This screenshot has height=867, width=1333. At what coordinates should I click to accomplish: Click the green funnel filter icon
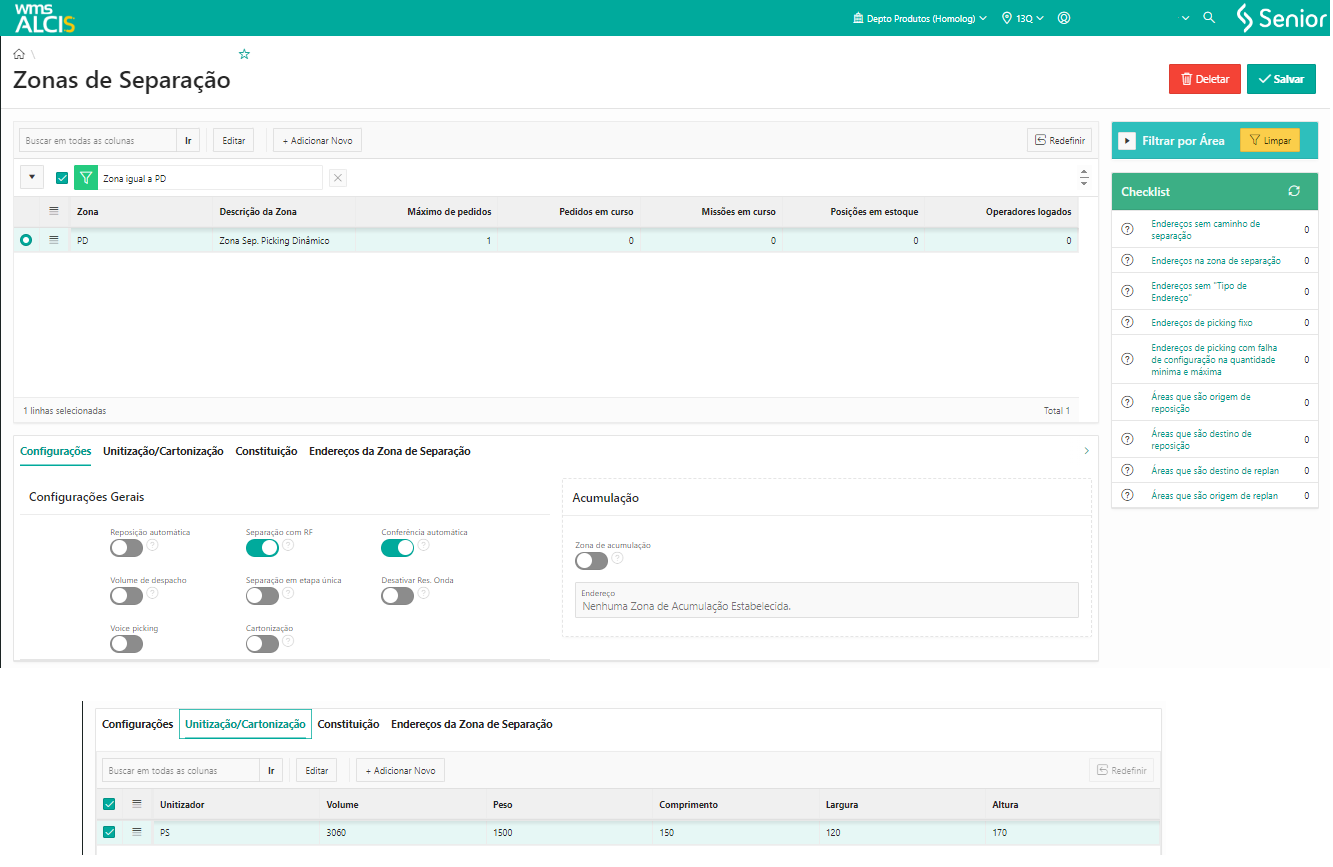tap(86, 178)
